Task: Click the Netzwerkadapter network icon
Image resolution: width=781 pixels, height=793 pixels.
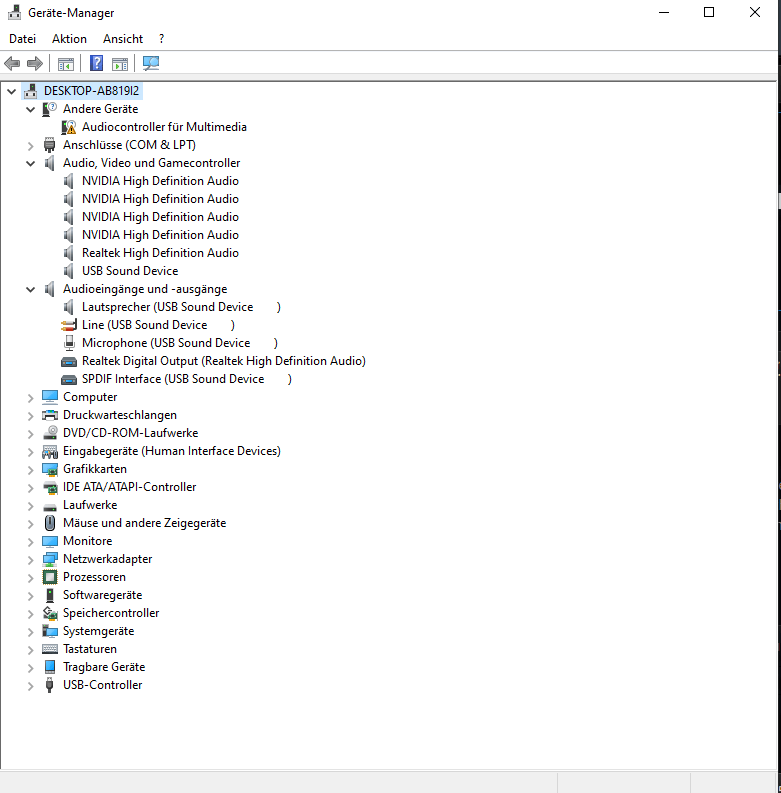Action: point(50,559)
